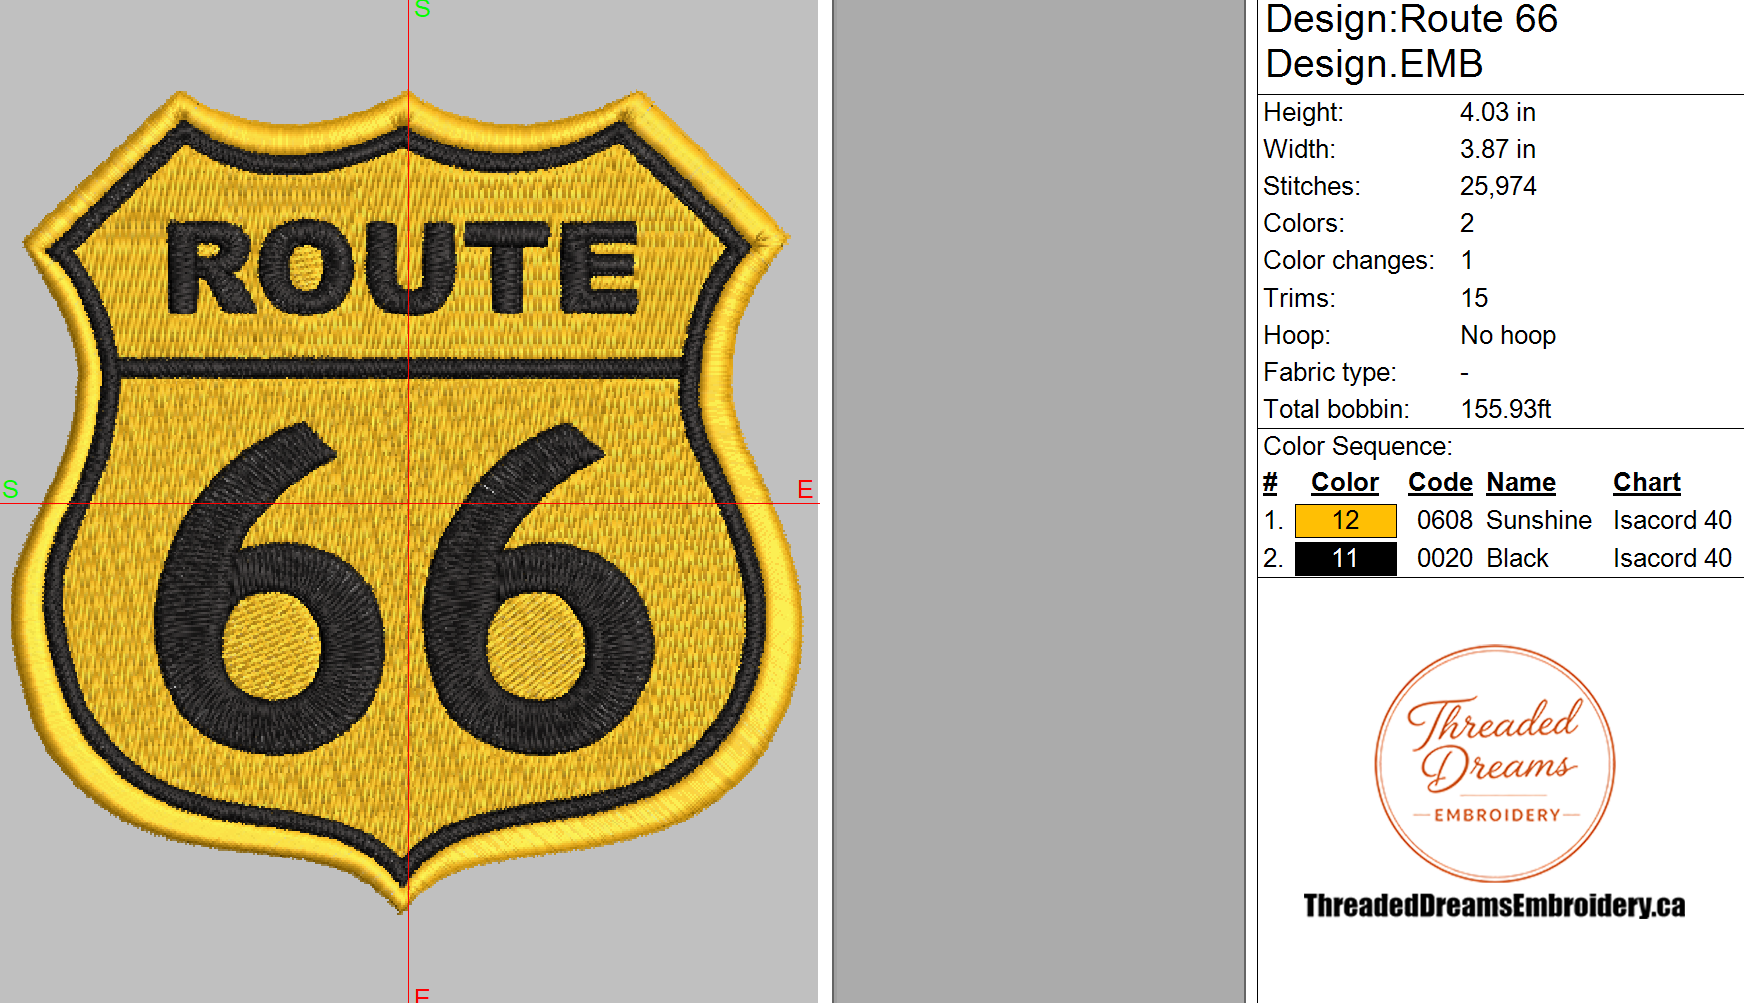This screenshot has height=1003, width=1744.
Task: Click the Height value 4.03 in
Action: (1497, 112)
